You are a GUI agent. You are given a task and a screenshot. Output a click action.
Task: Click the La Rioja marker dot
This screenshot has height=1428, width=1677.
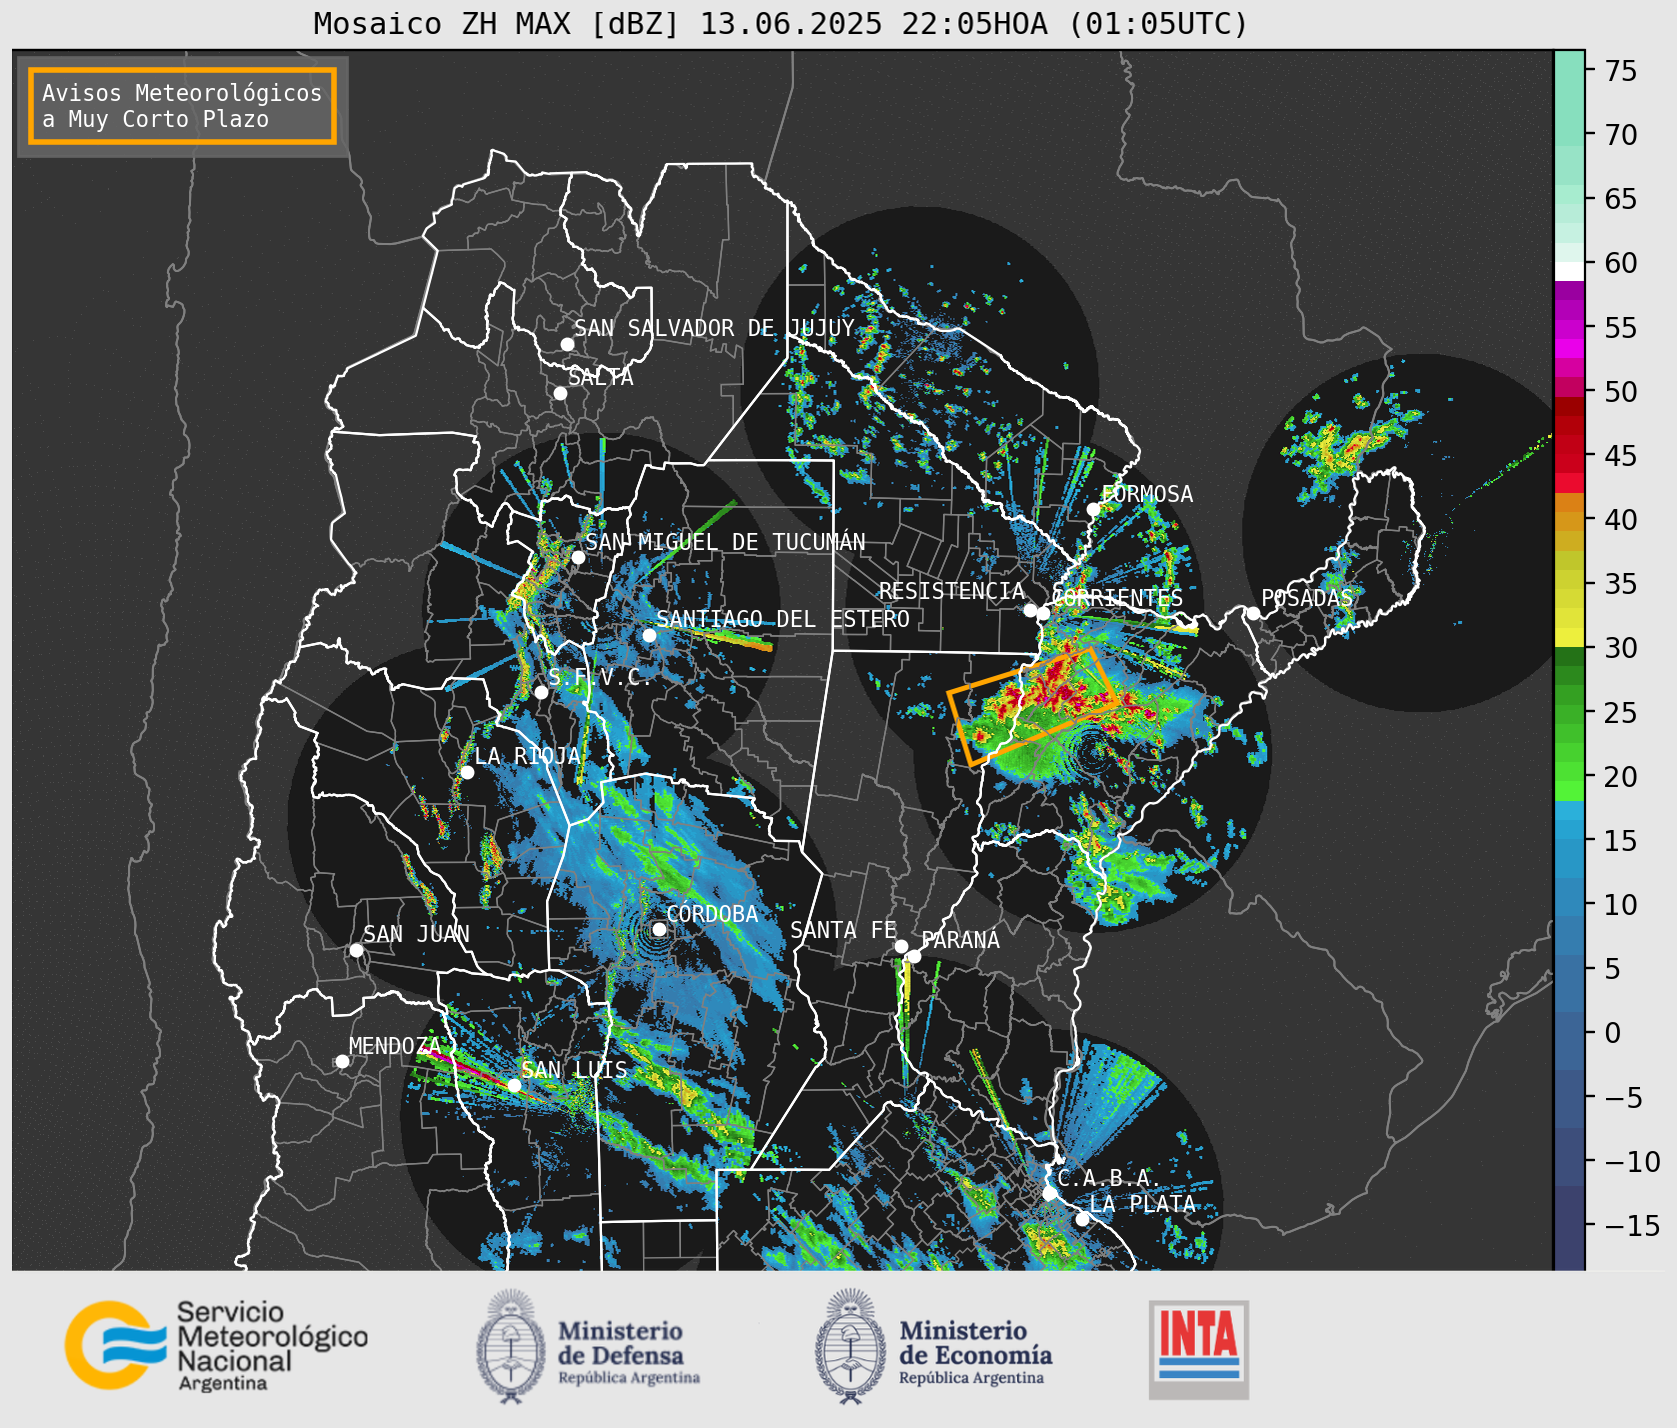(x=467, y=772)
